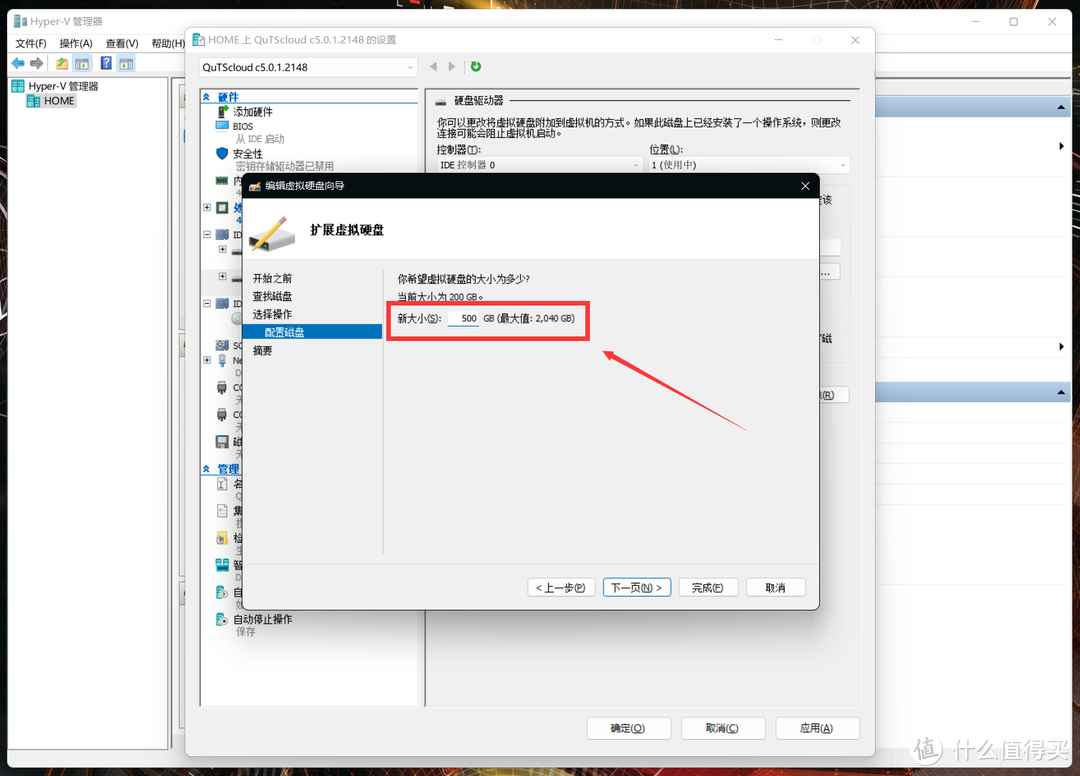This screenshot has width=1080, height=776.
Task: Select the memory chip icon in hardware list
Action: click(222, 180)
